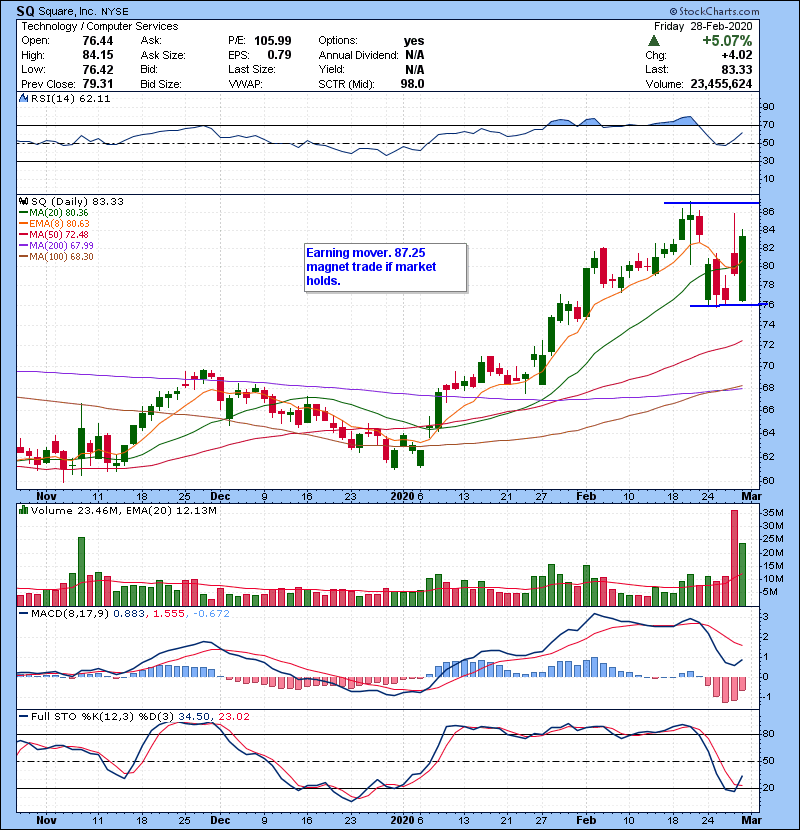Click the Volume 23.46M, EMA(20) 12.13M label
Image resolution: width=800 pixels, height=830 pixels.
pos(123,511)
